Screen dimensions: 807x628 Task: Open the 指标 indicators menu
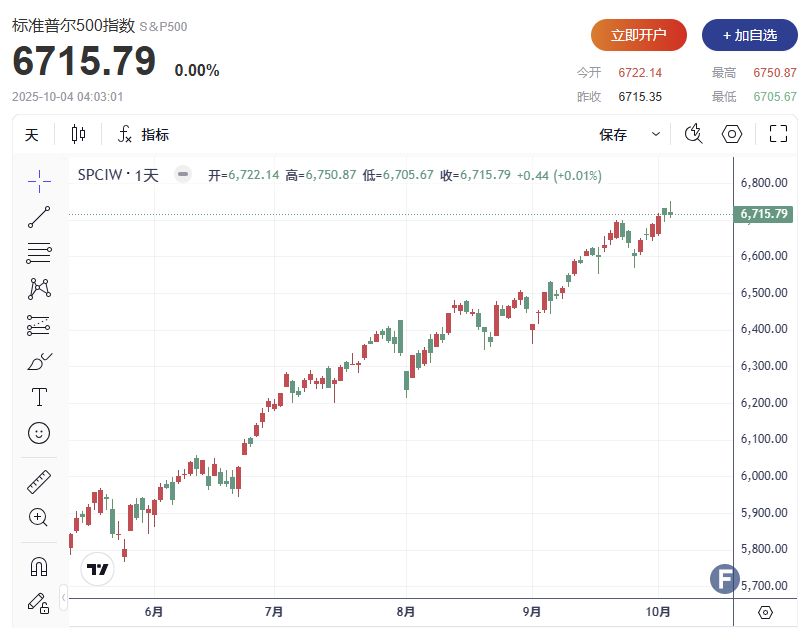[143, 134]
